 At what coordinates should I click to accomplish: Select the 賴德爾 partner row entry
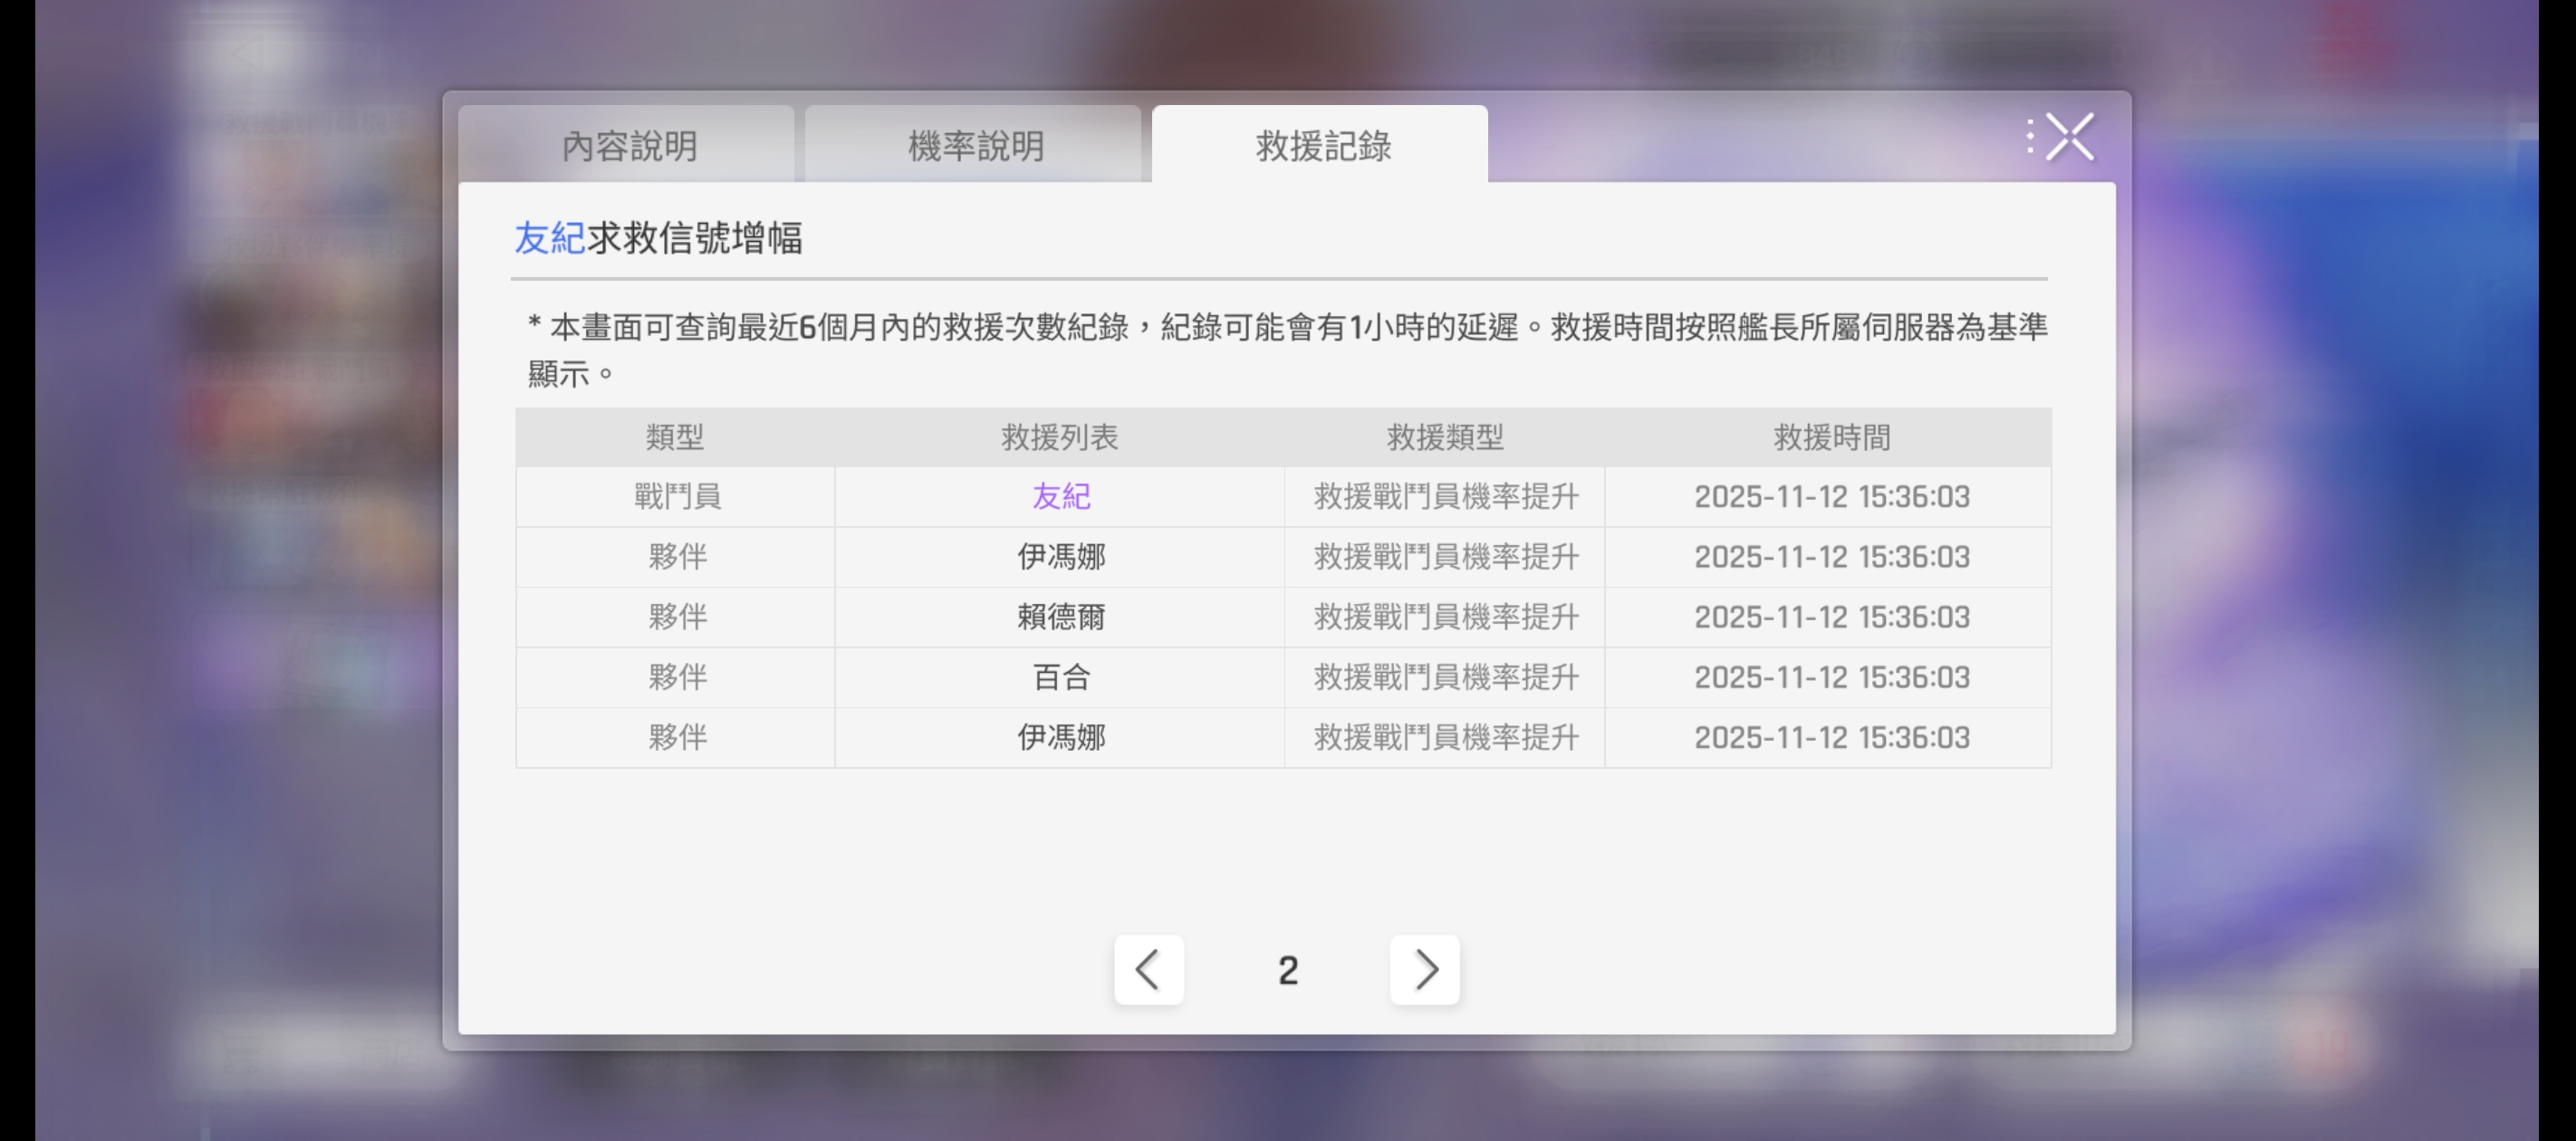[1060, 617]
